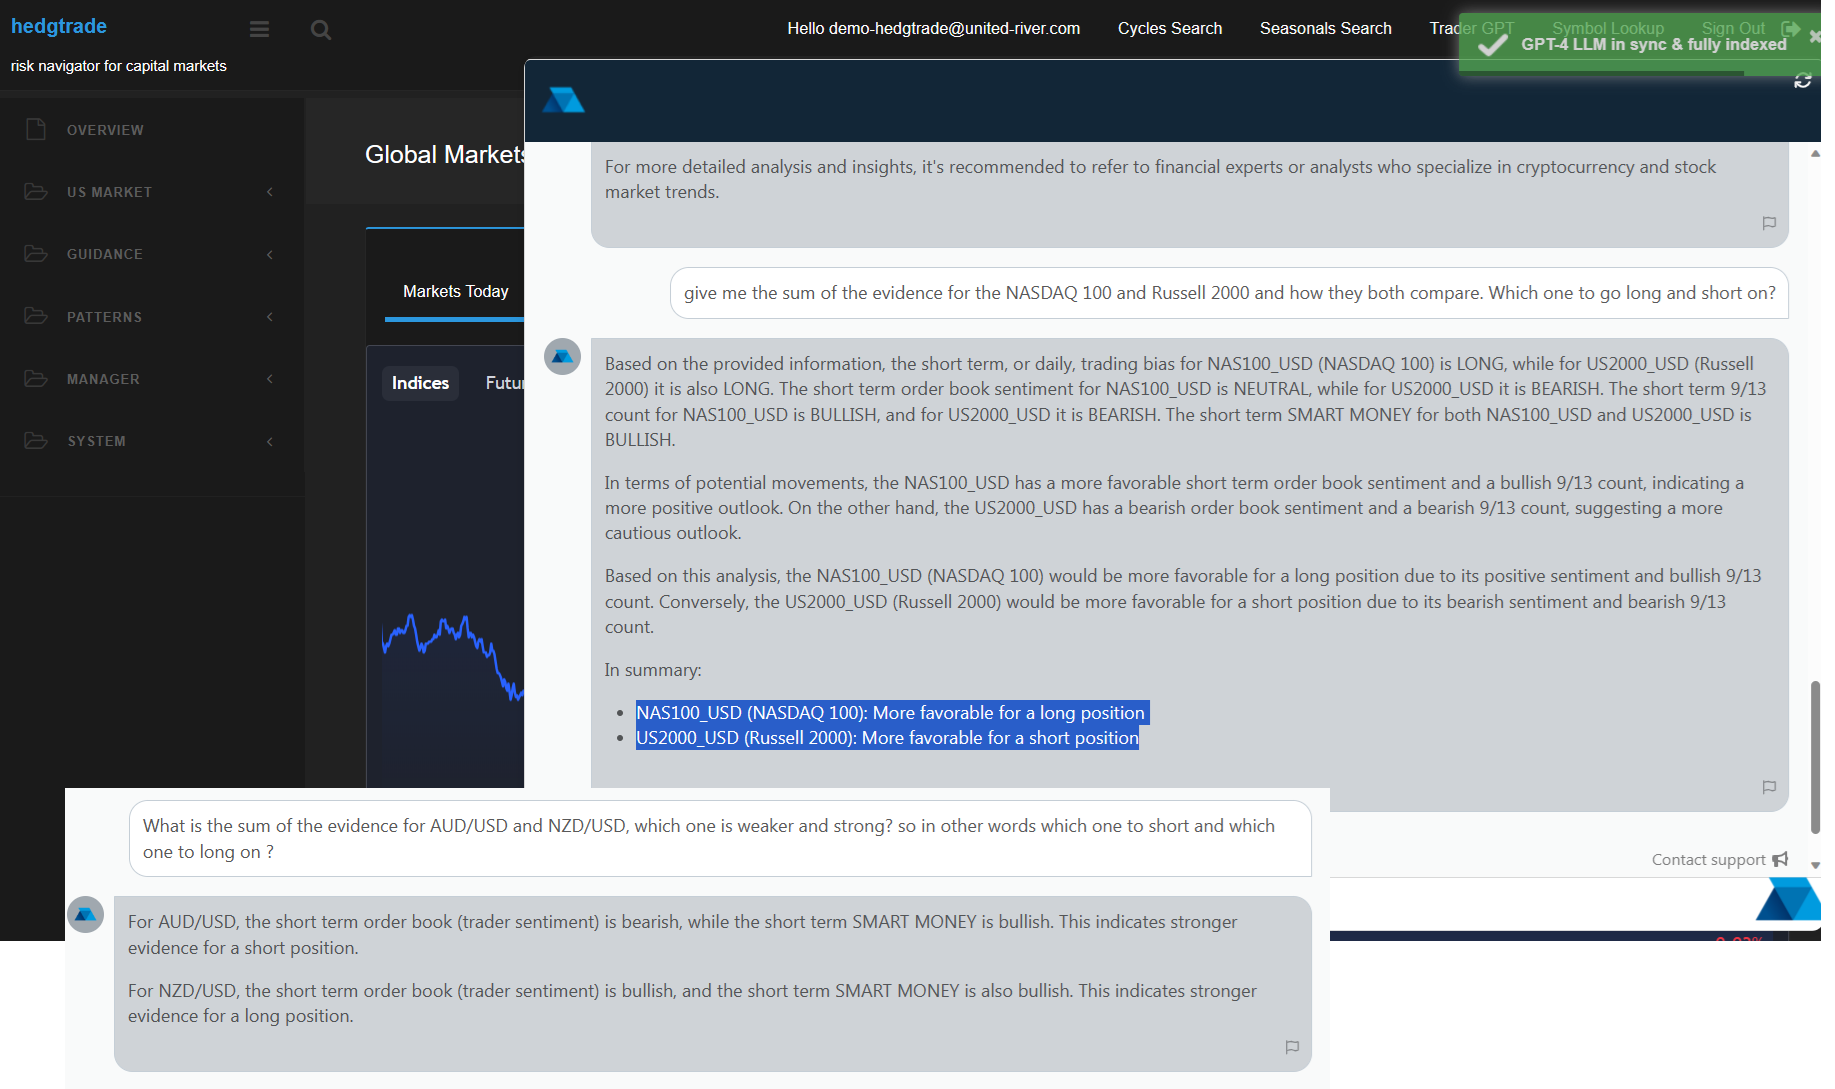Screen dimensions: 1835x1089
Task: Click the blue logo in the chat header
Action: 563,100
